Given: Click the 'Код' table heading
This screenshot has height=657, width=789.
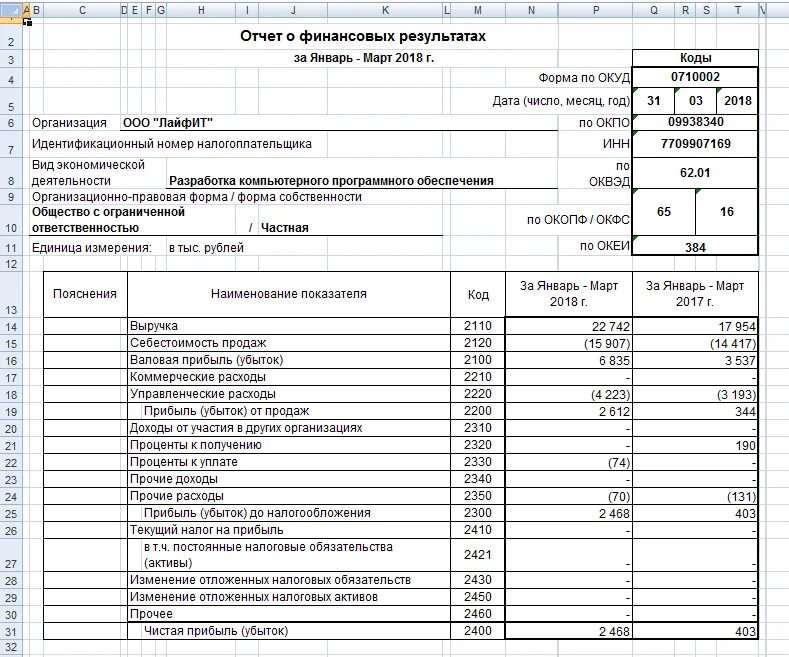Looking at the screenshot, I should click(x=478, y=294).
